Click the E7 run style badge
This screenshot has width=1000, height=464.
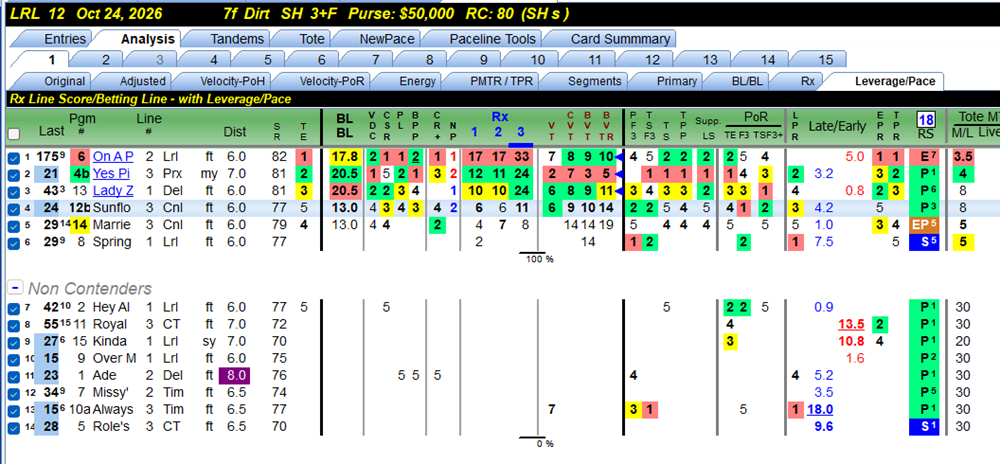click(923, 158)
